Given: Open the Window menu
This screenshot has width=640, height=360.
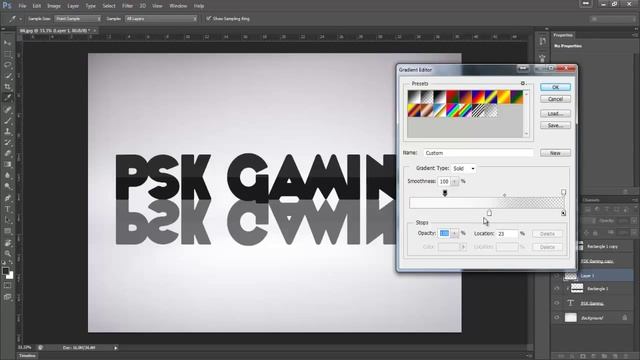Looking at the screenshot, I should click(x=178, y=6).
